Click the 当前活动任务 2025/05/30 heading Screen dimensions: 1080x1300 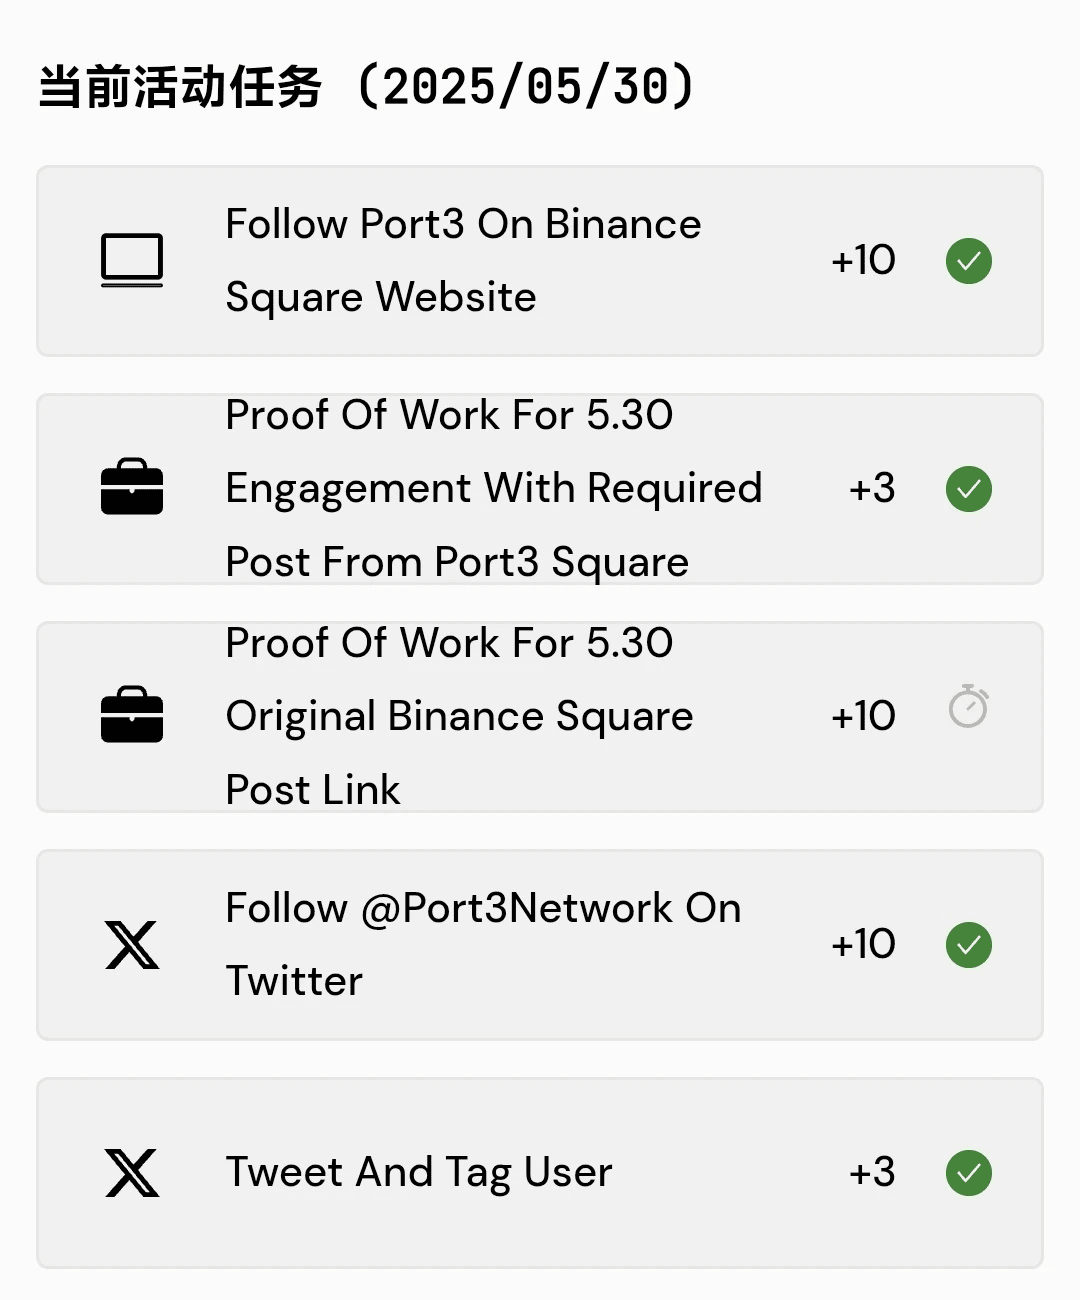coord(366,87)
